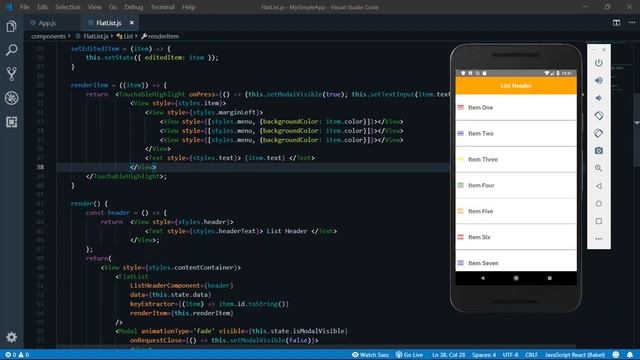This screenshot has height=360, width=640.
Task: Open the Edit menu
Action: click(42, 7)
